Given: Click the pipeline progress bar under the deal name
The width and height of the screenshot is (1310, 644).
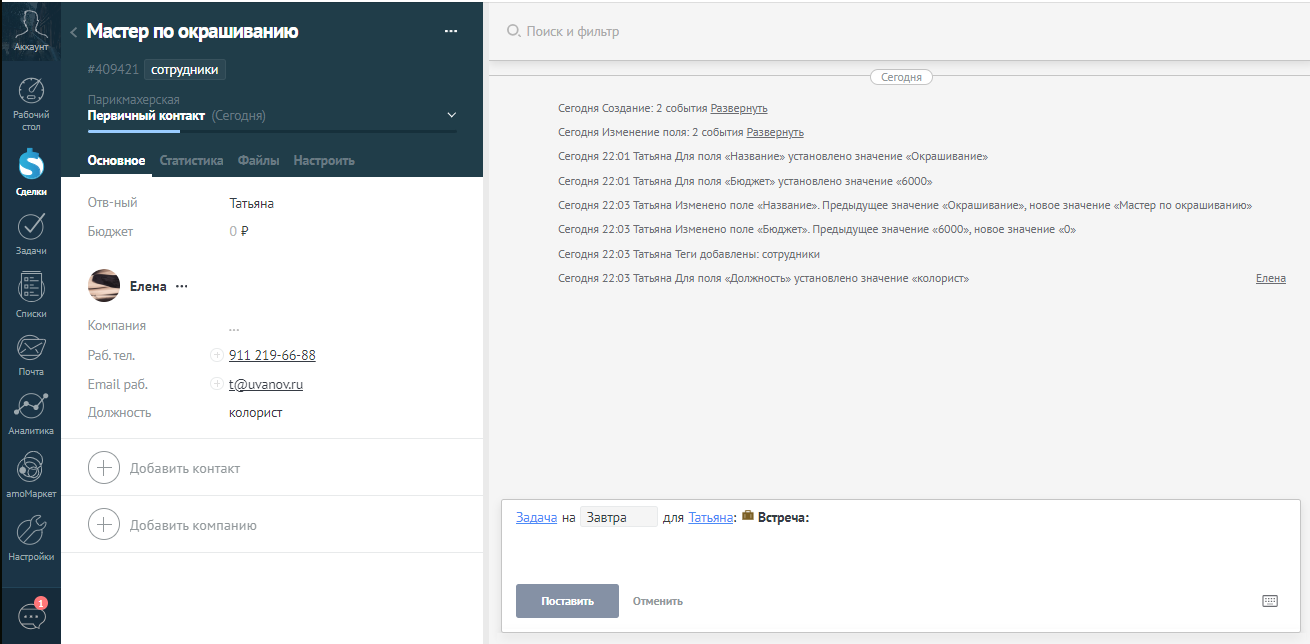Looking at the screenshot, I should click(270, 130).
